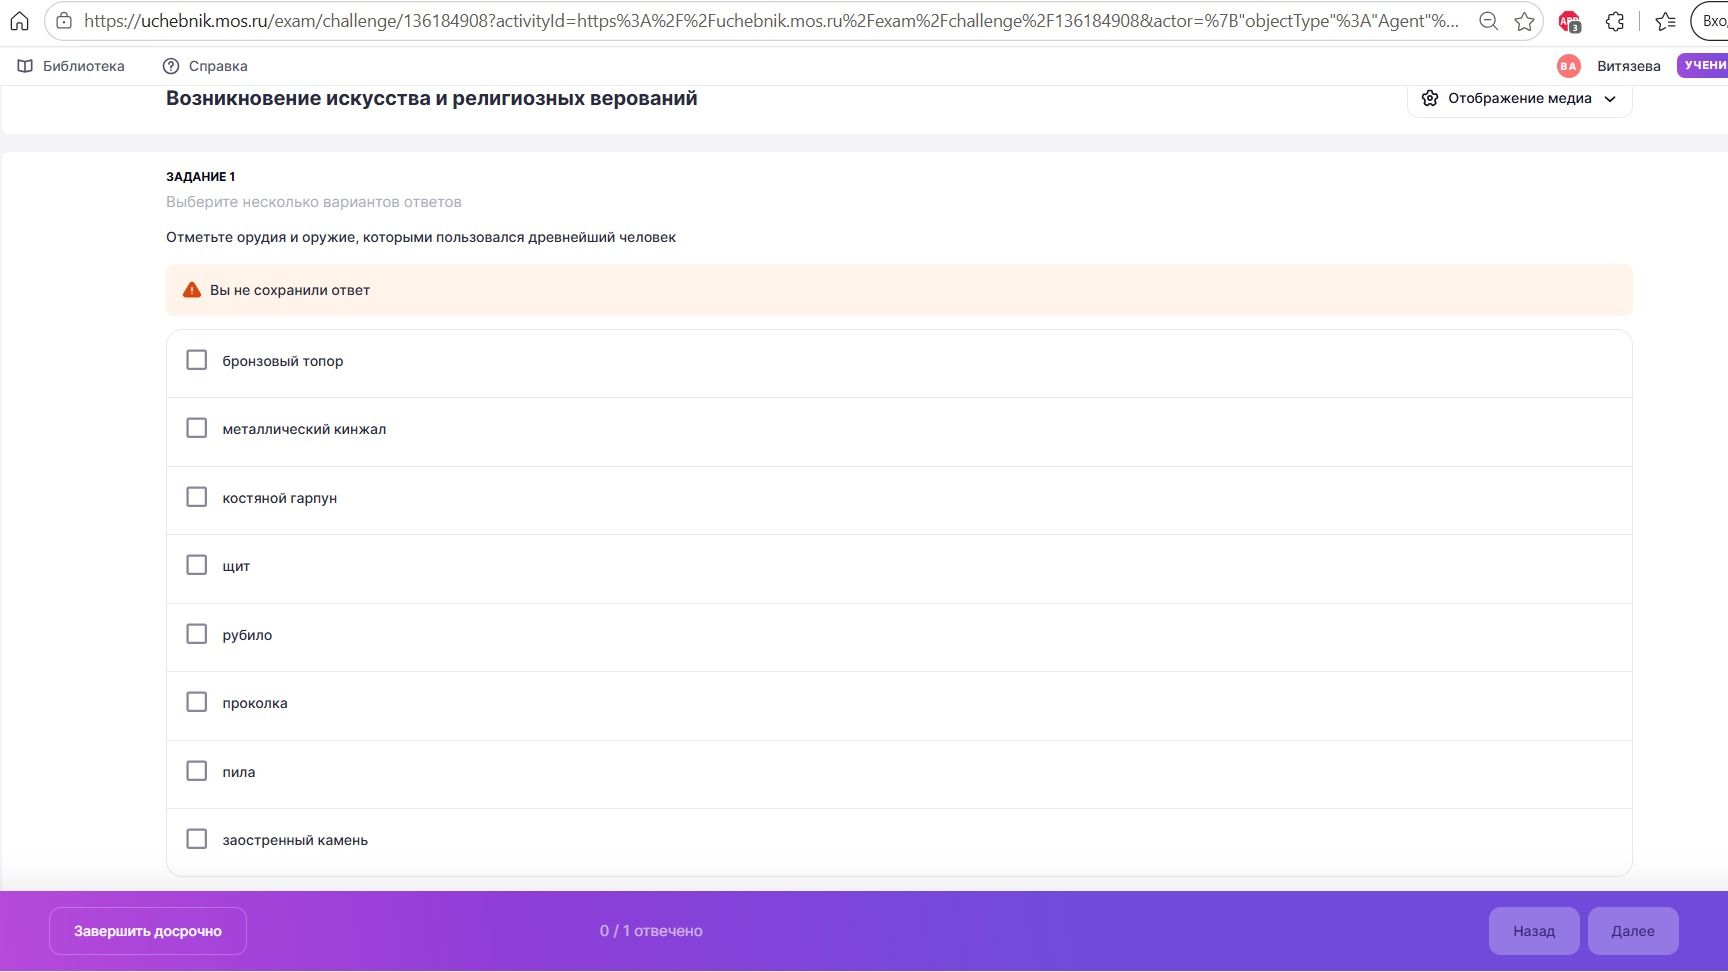Expand the Отображение медиа dropdown chevron
Screen dimensions: 1728x972
(1610, 99)
